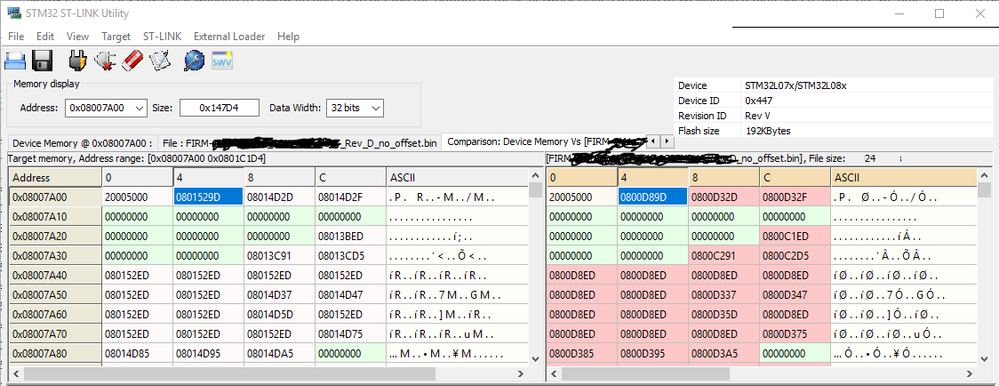
Task: Select the highlighted cell 0800D89D in file pane
Action: (652, 197)
